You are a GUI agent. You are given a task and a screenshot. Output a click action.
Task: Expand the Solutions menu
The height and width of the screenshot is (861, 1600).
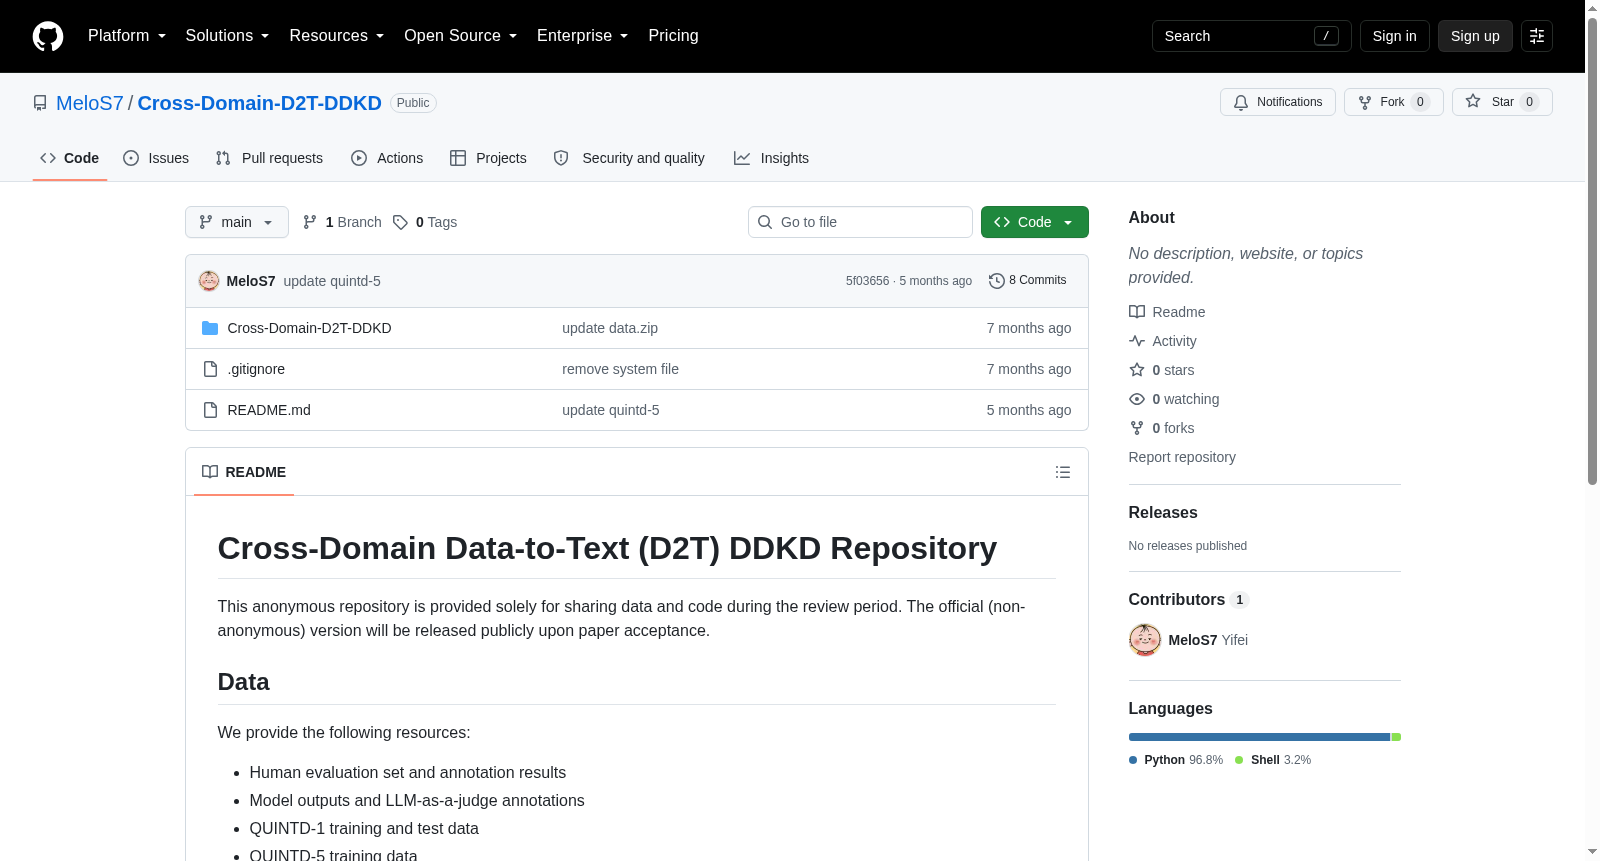(228, 36)
